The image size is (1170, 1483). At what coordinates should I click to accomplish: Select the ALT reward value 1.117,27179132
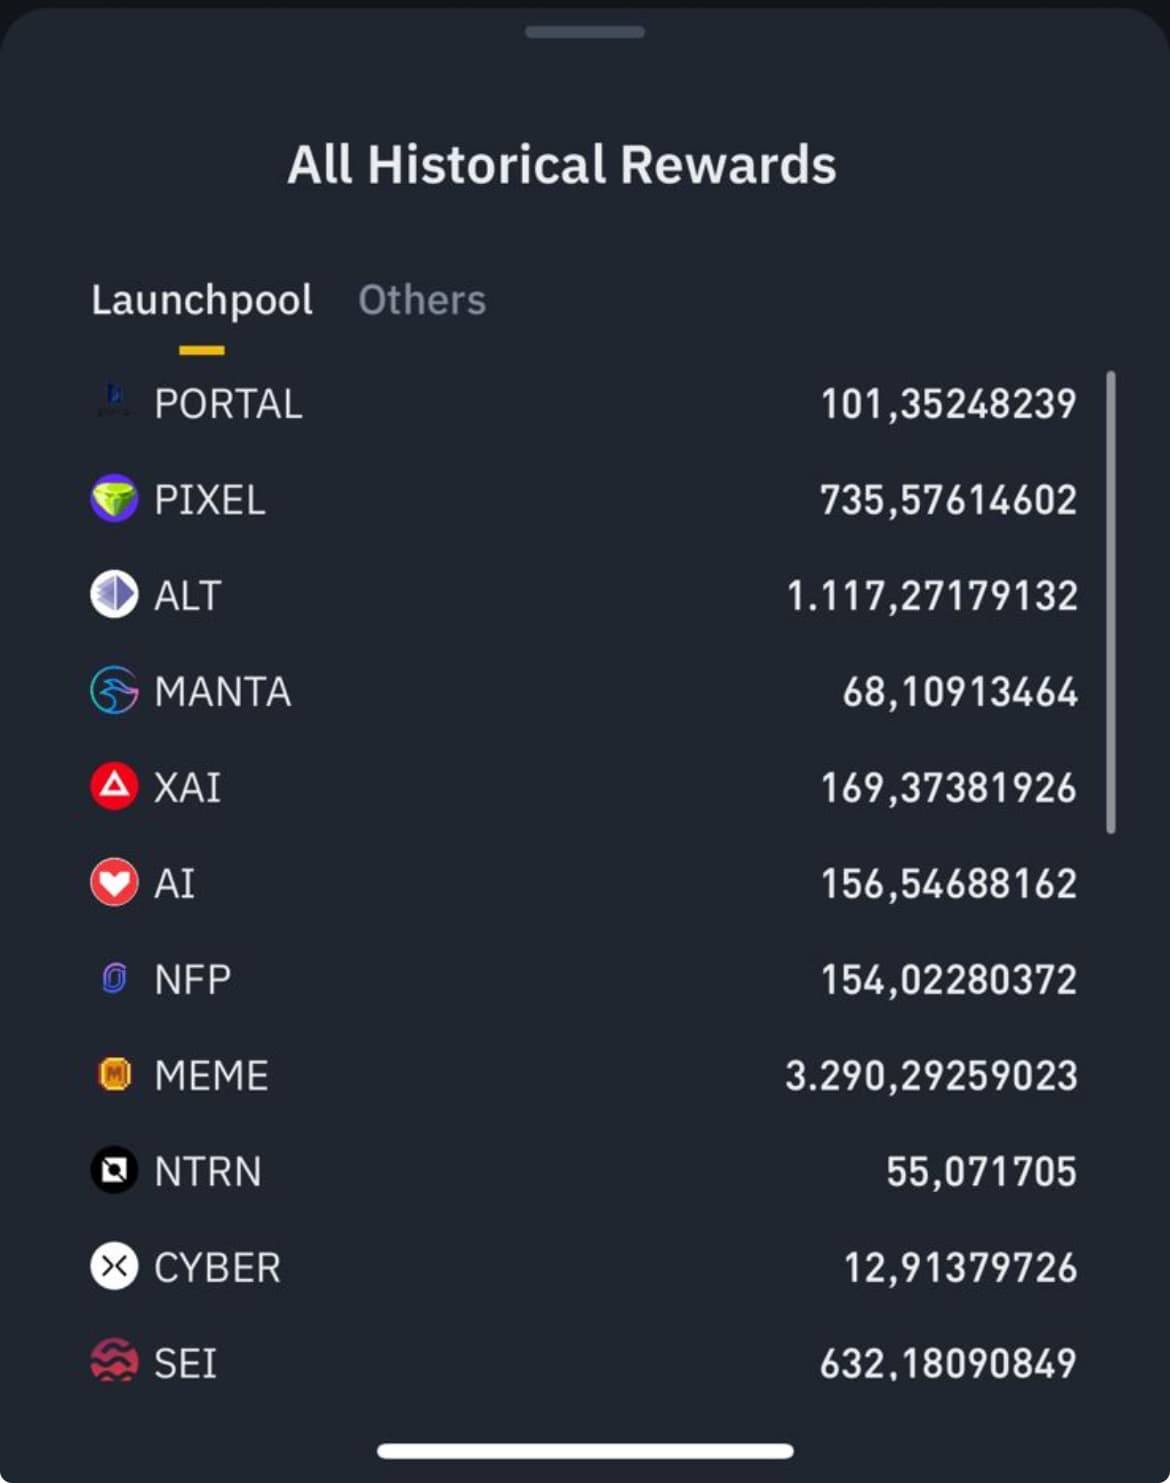pos(932,595)
